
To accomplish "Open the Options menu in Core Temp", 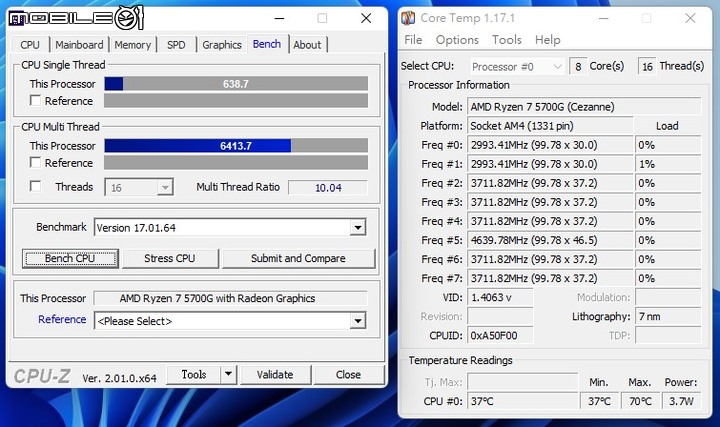I will (457, 40).
